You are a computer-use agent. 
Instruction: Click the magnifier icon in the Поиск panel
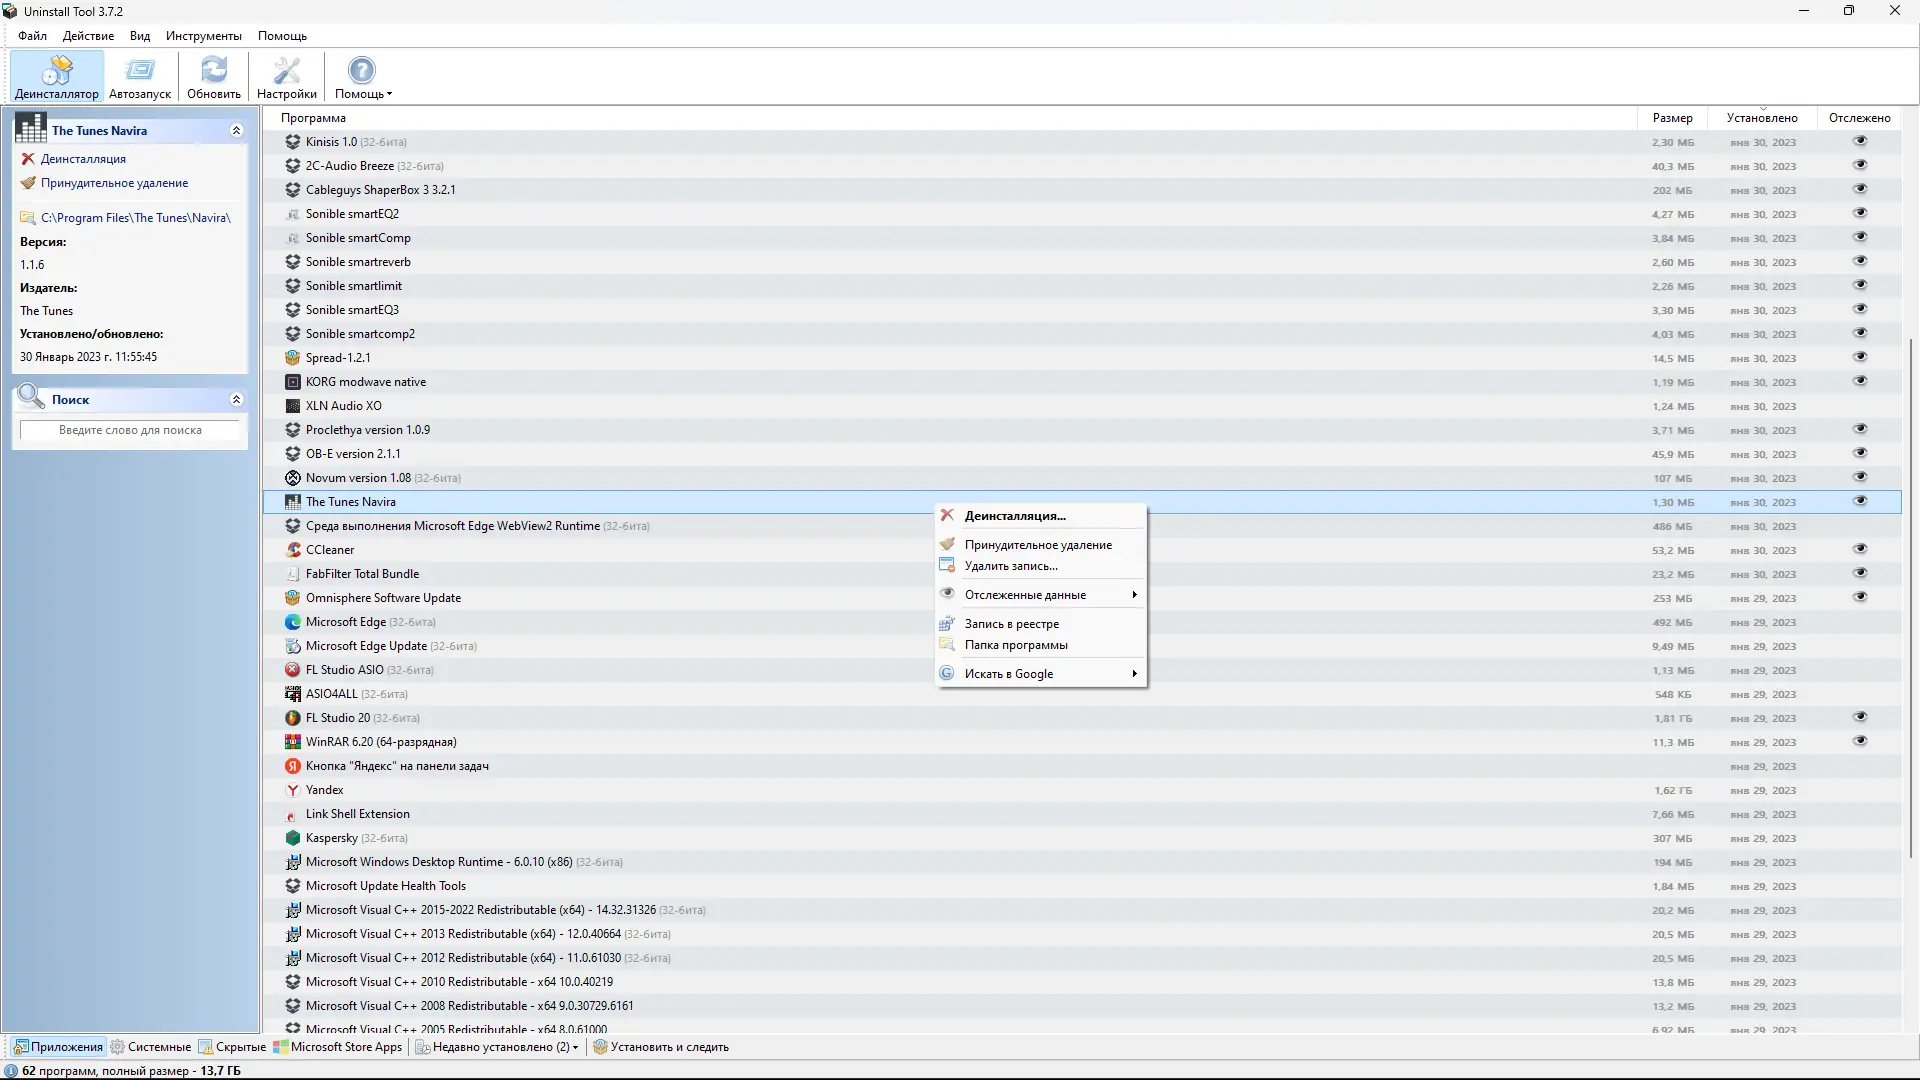point(31,396)
